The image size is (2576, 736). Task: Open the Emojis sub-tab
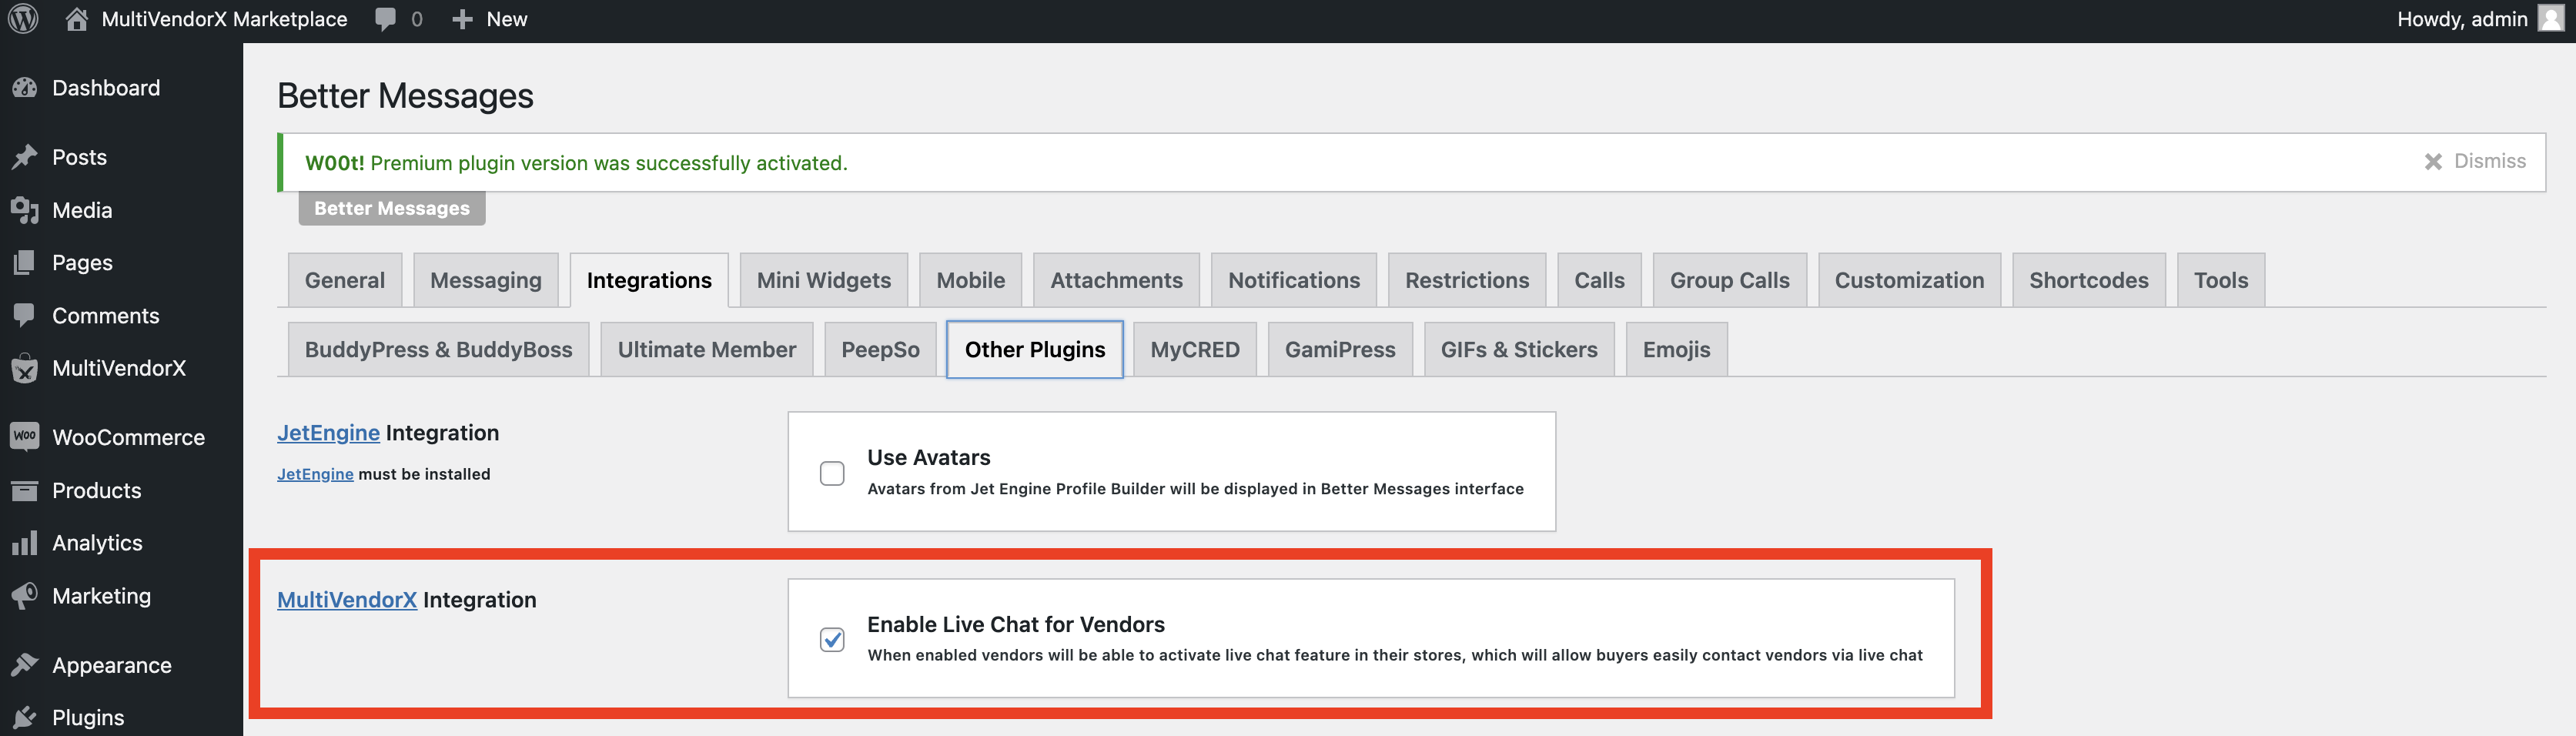click(1676, 349)
